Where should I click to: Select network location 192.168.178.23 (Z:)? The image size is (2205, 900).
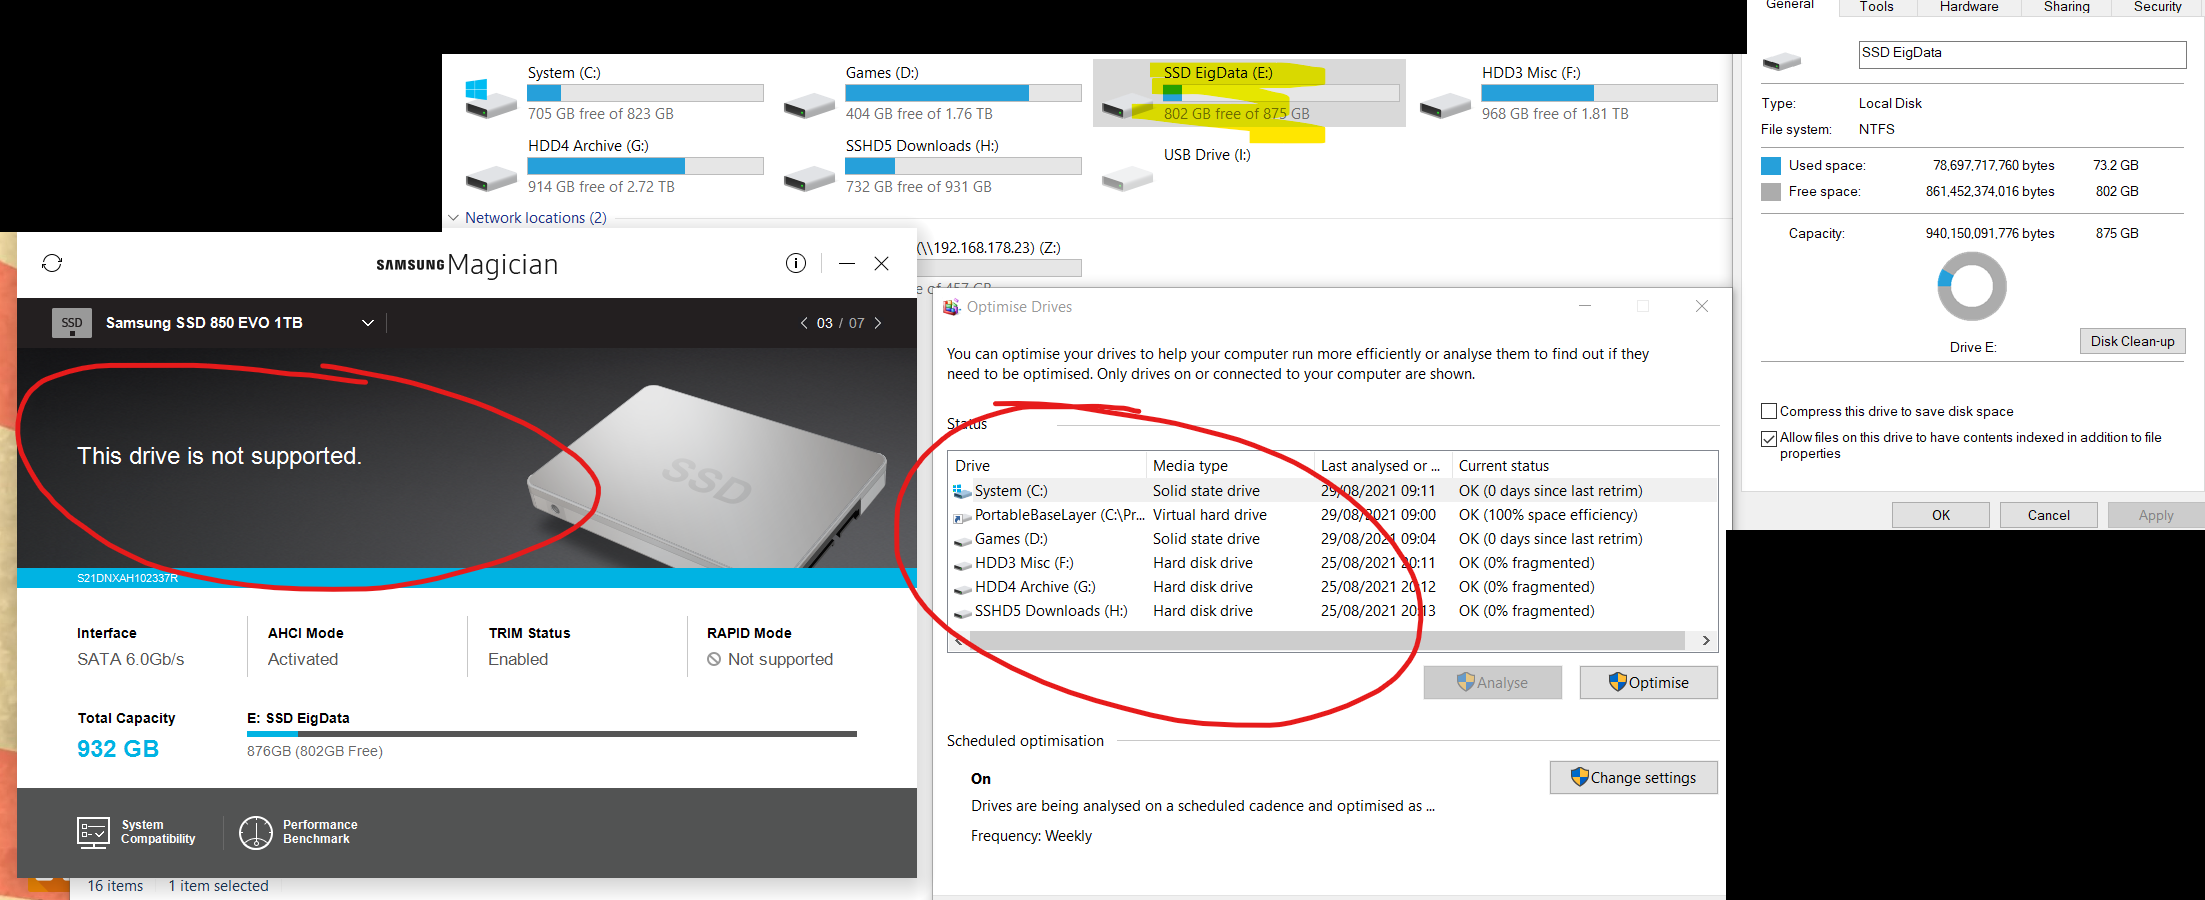click(x=990, y=248)
